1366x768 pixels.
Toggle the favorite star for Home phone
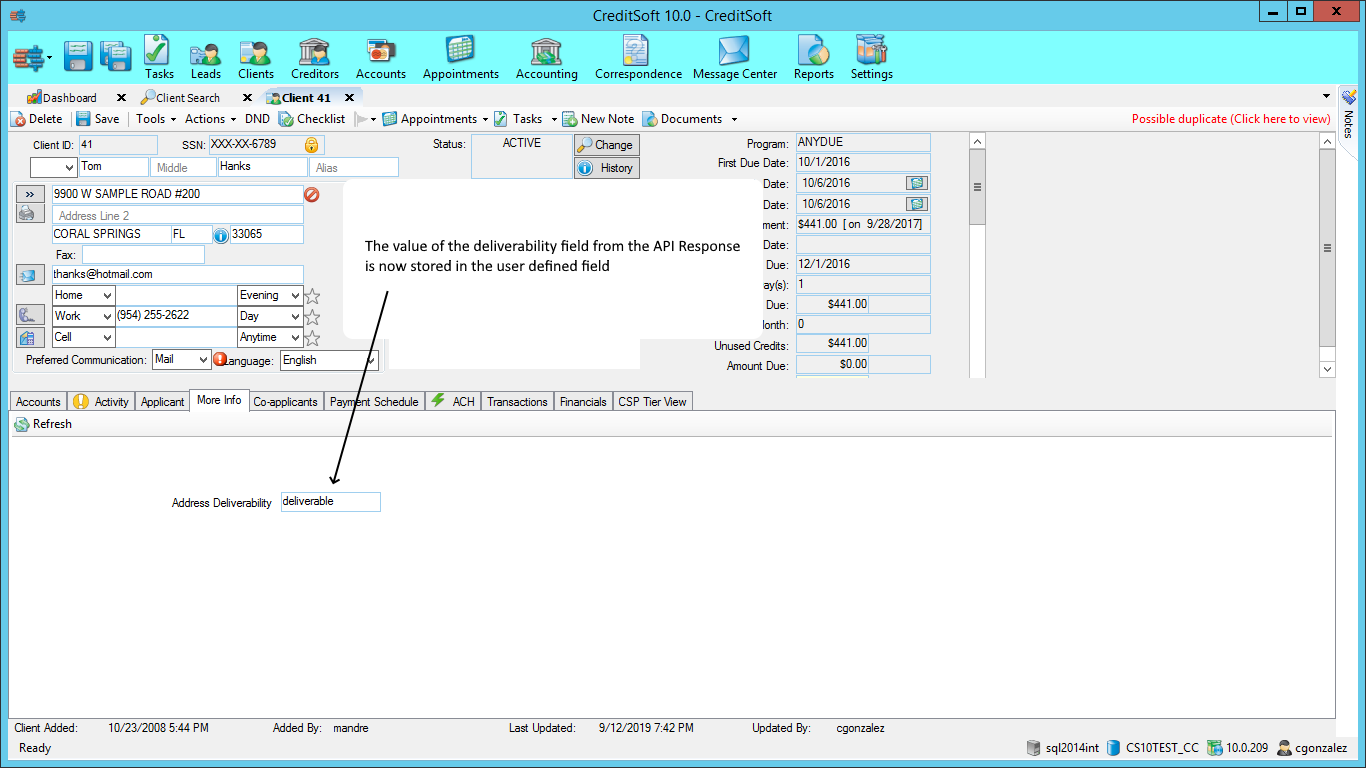coord(312,296)
